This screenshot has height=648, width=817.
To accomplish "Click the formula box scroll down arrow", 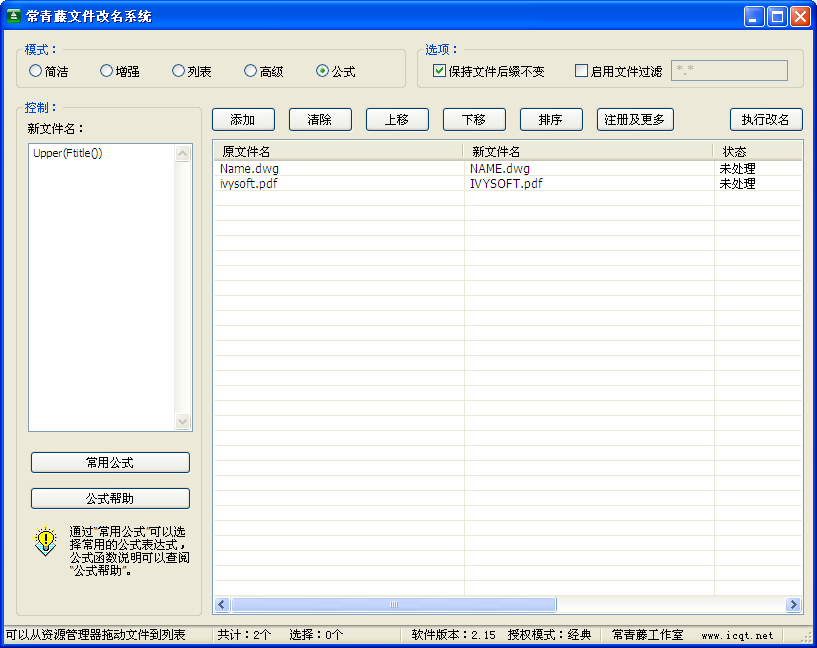I will 182,421.
